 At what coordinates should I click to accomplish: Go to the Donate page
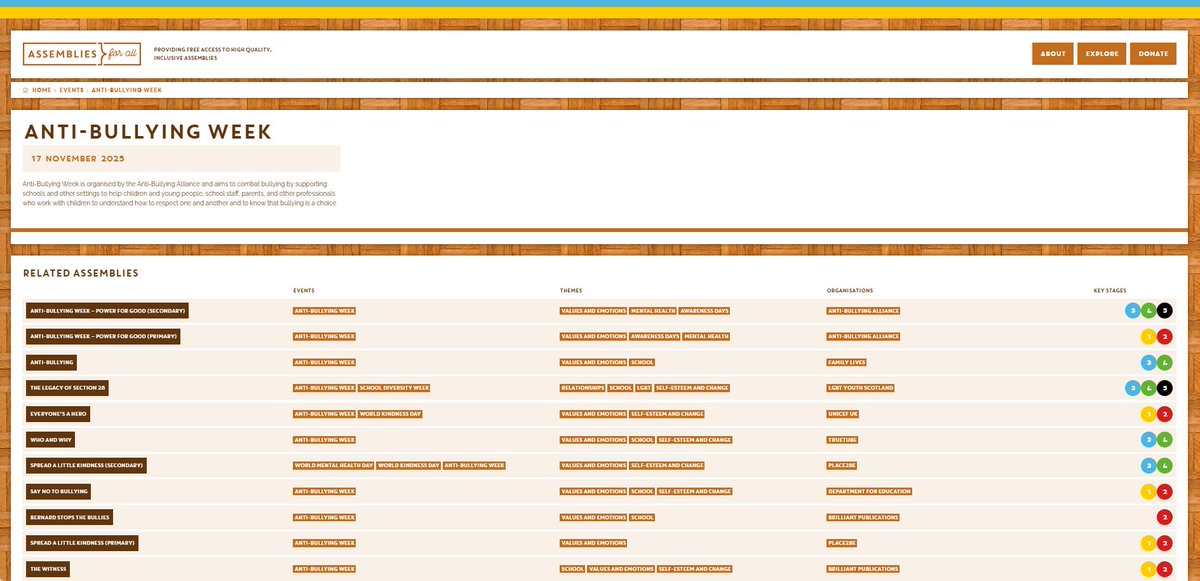[1154, 54]
